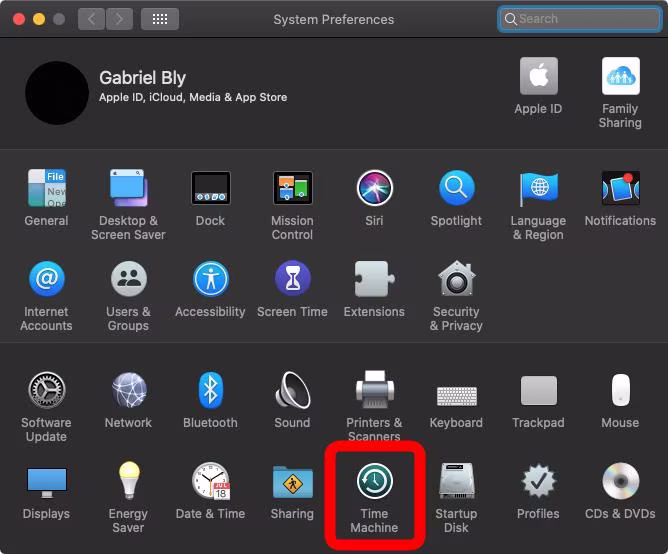The image size is (668, 554).
Task: Go forward with the toolbar forward arrow
Action: pyautogui.click(x=119, y=19)
